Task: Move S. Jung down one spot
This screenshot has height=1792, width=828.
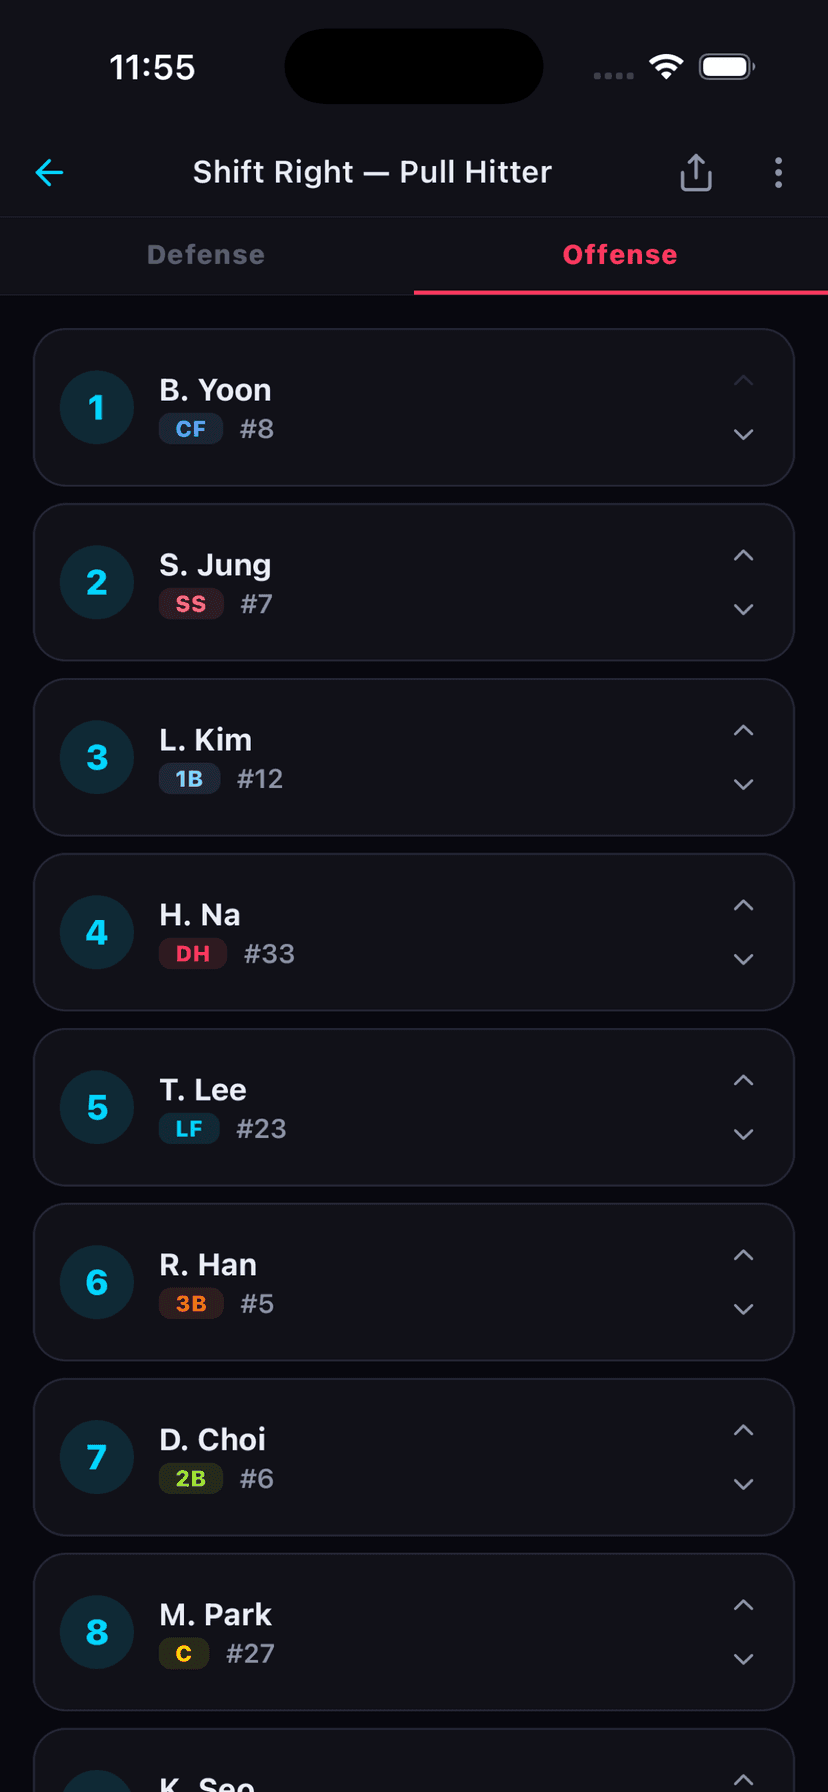Action: (743, 610)
